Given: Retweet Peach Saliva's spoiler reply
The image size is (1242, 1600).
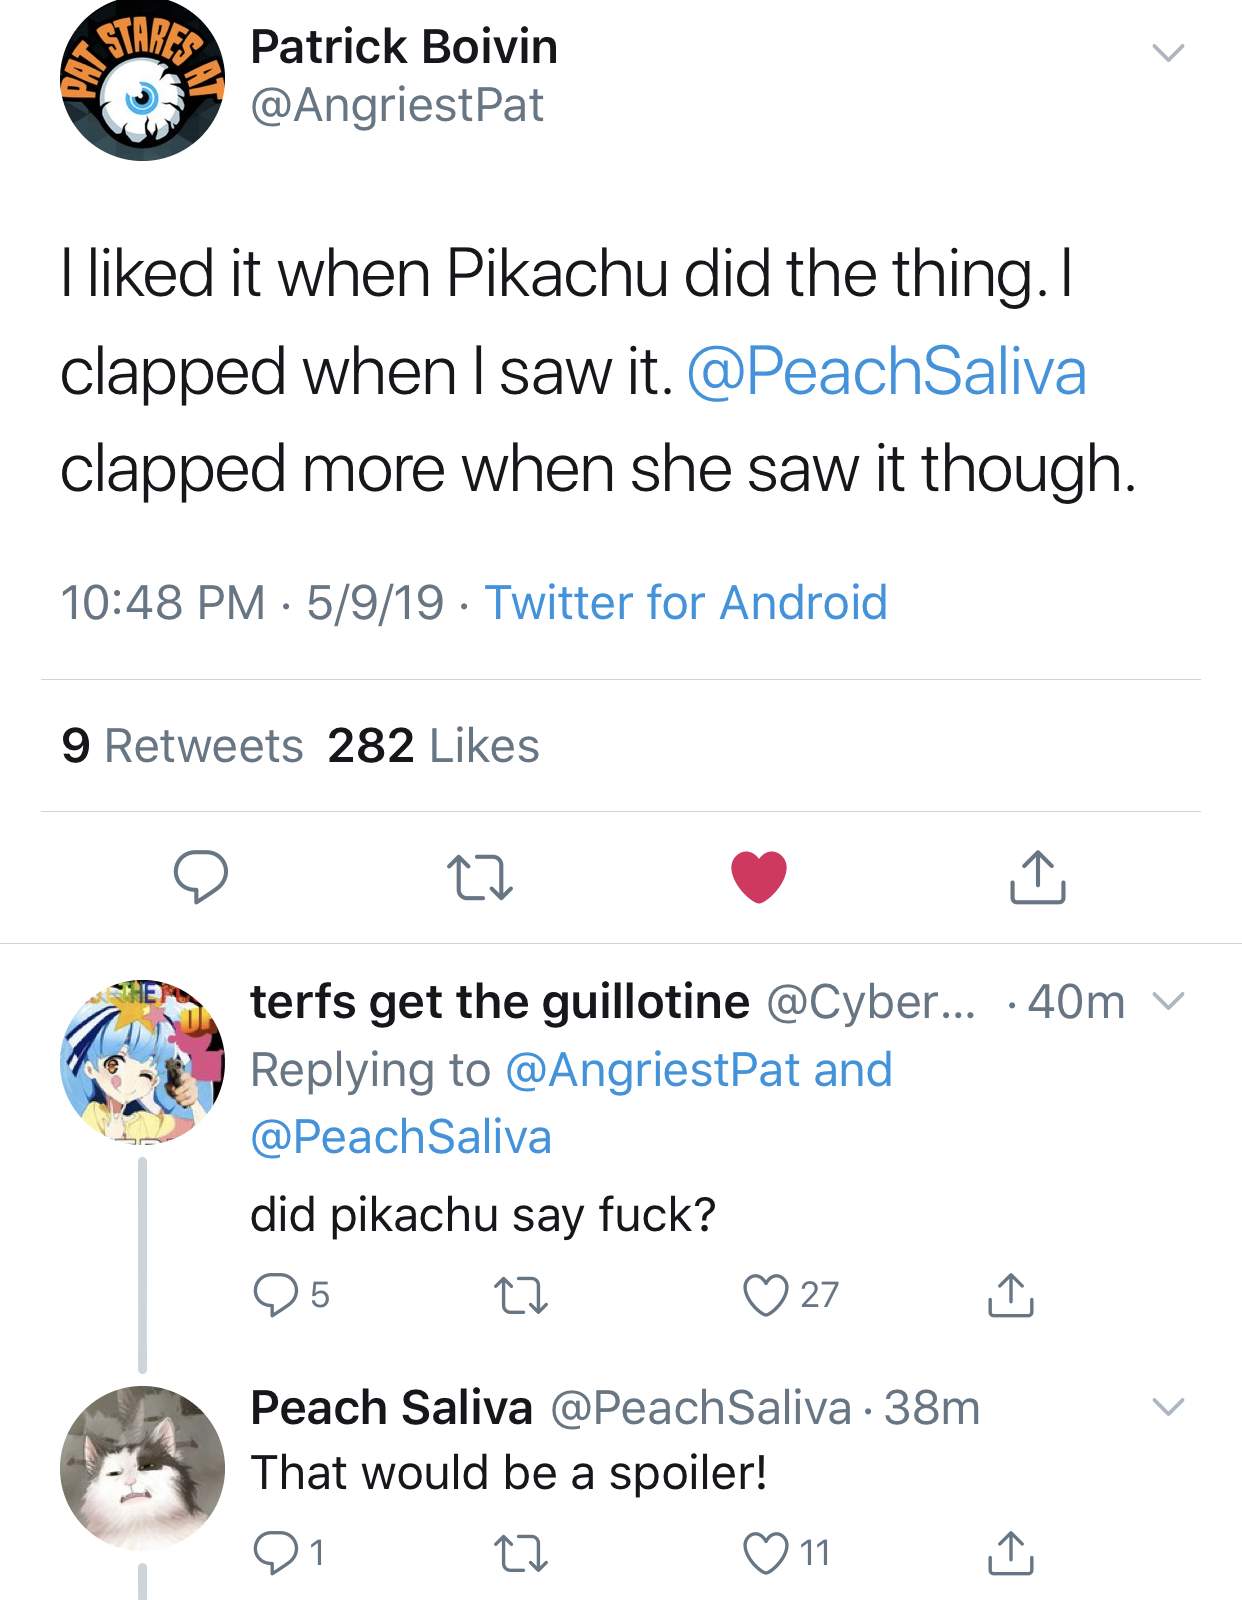Looking at the screenshot, I should point(521,1553).
